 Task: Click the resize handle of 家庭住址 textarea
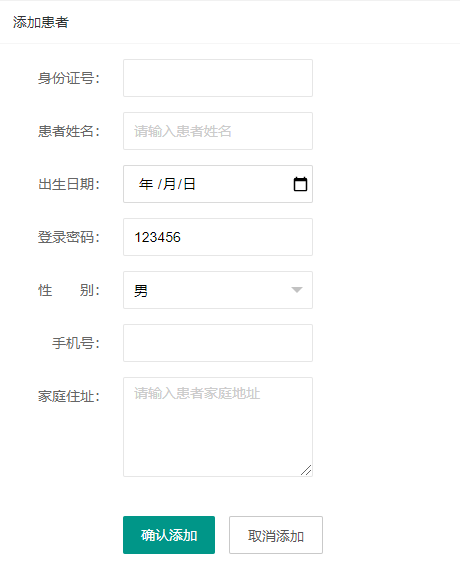pos(306,470)
